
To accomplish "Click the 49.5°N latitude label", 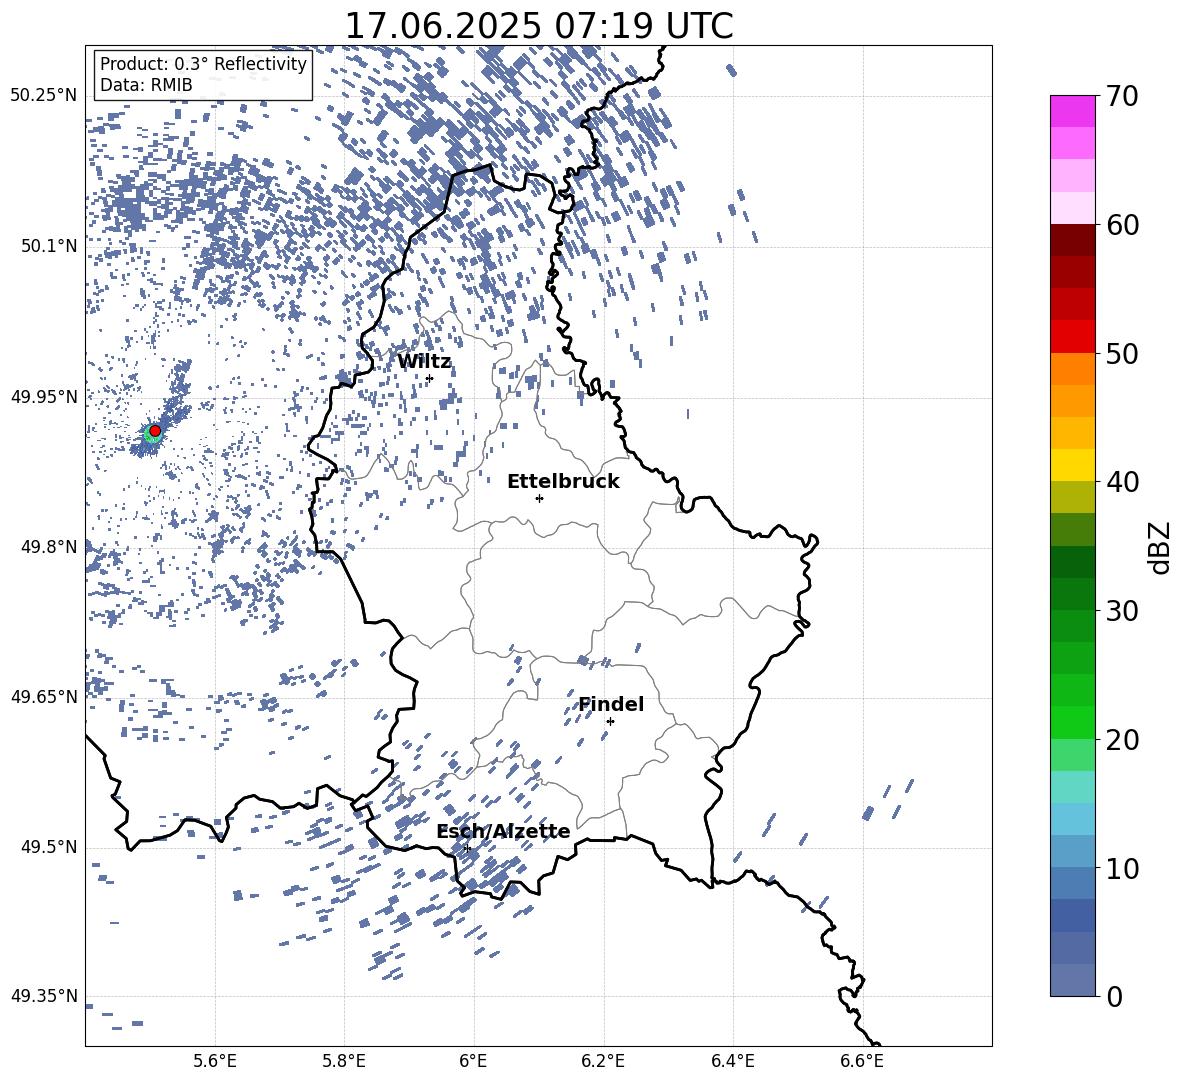I will pyautogui.click(x=49, y=847).
